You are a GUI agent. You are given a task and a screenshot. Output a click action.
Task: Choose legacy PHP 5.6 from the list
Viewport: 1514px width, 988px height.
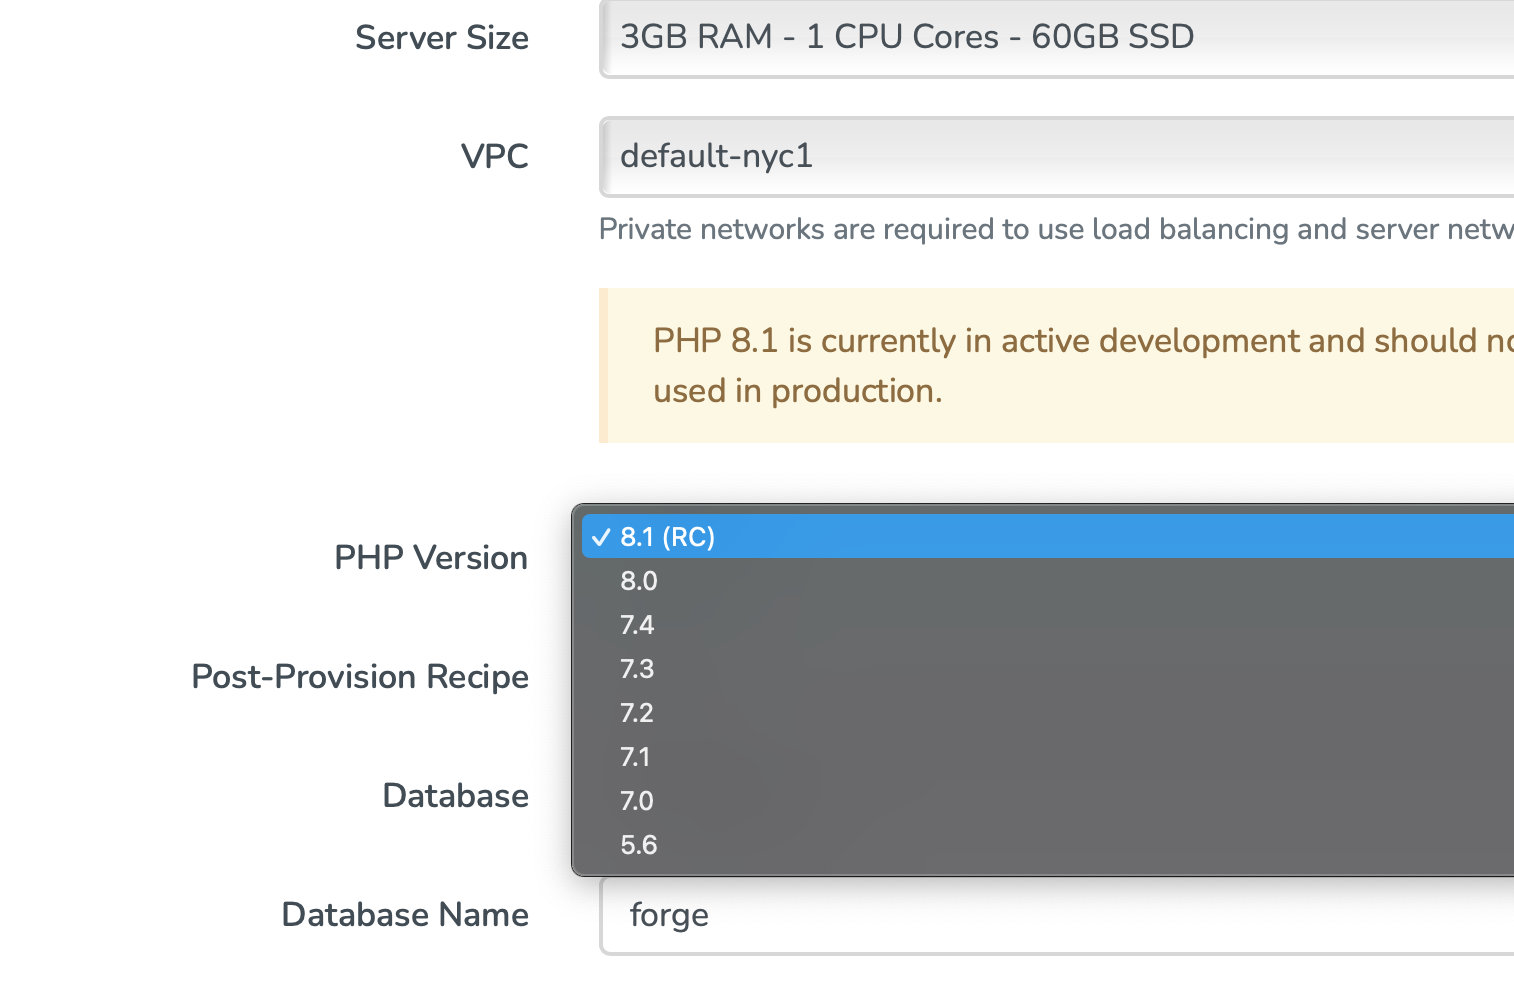[639, 845]
